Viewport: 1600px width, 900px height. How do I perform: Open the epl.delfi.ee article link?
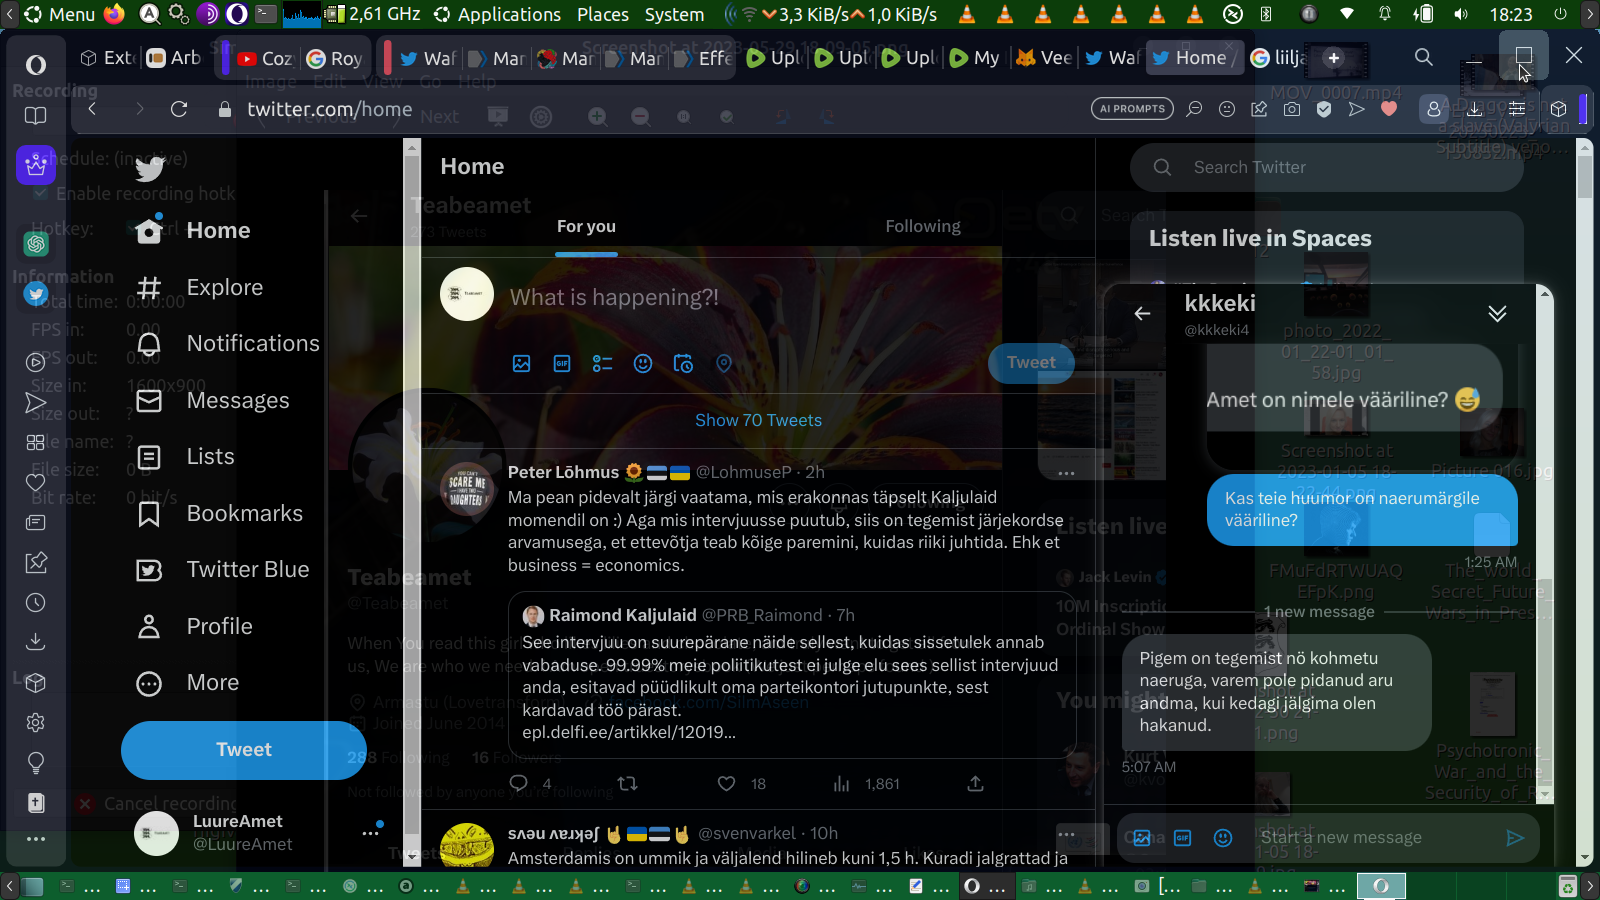[629, 732]
